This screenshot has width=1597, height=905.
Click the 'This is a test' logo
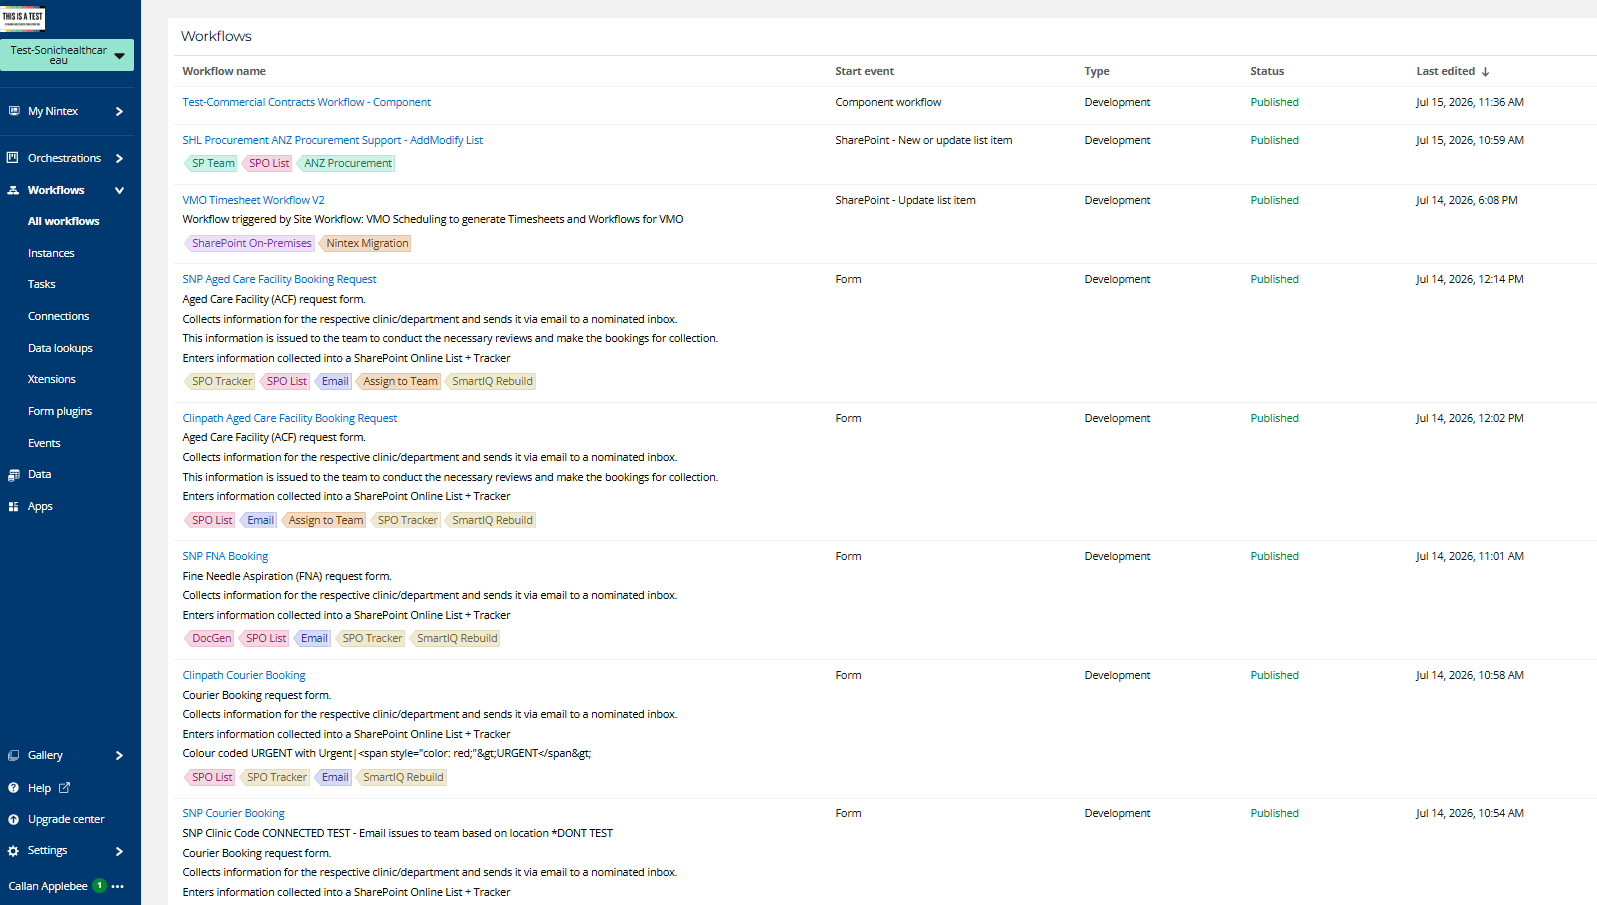tap(23, 18)
